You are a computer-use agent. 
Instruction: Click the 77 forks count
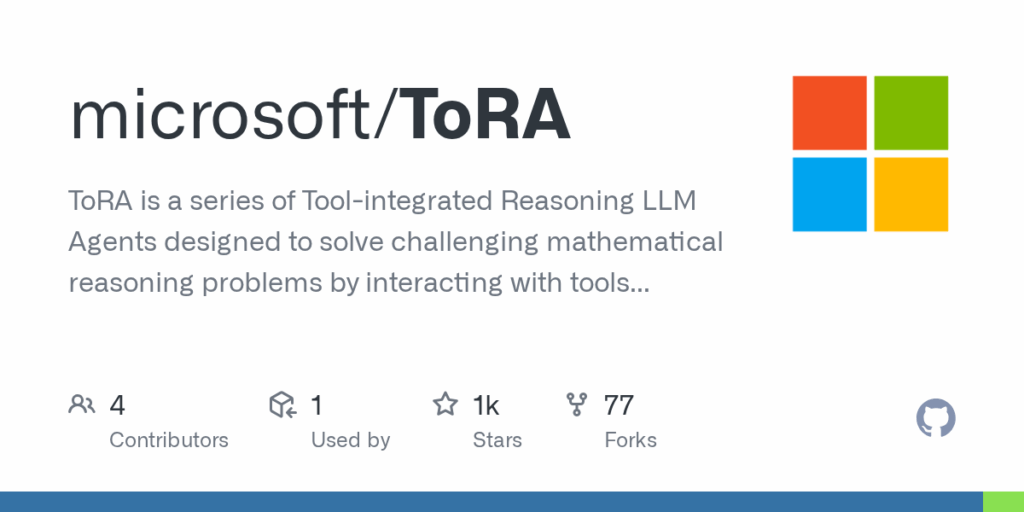pyautogui.click(x=618, y=405)
